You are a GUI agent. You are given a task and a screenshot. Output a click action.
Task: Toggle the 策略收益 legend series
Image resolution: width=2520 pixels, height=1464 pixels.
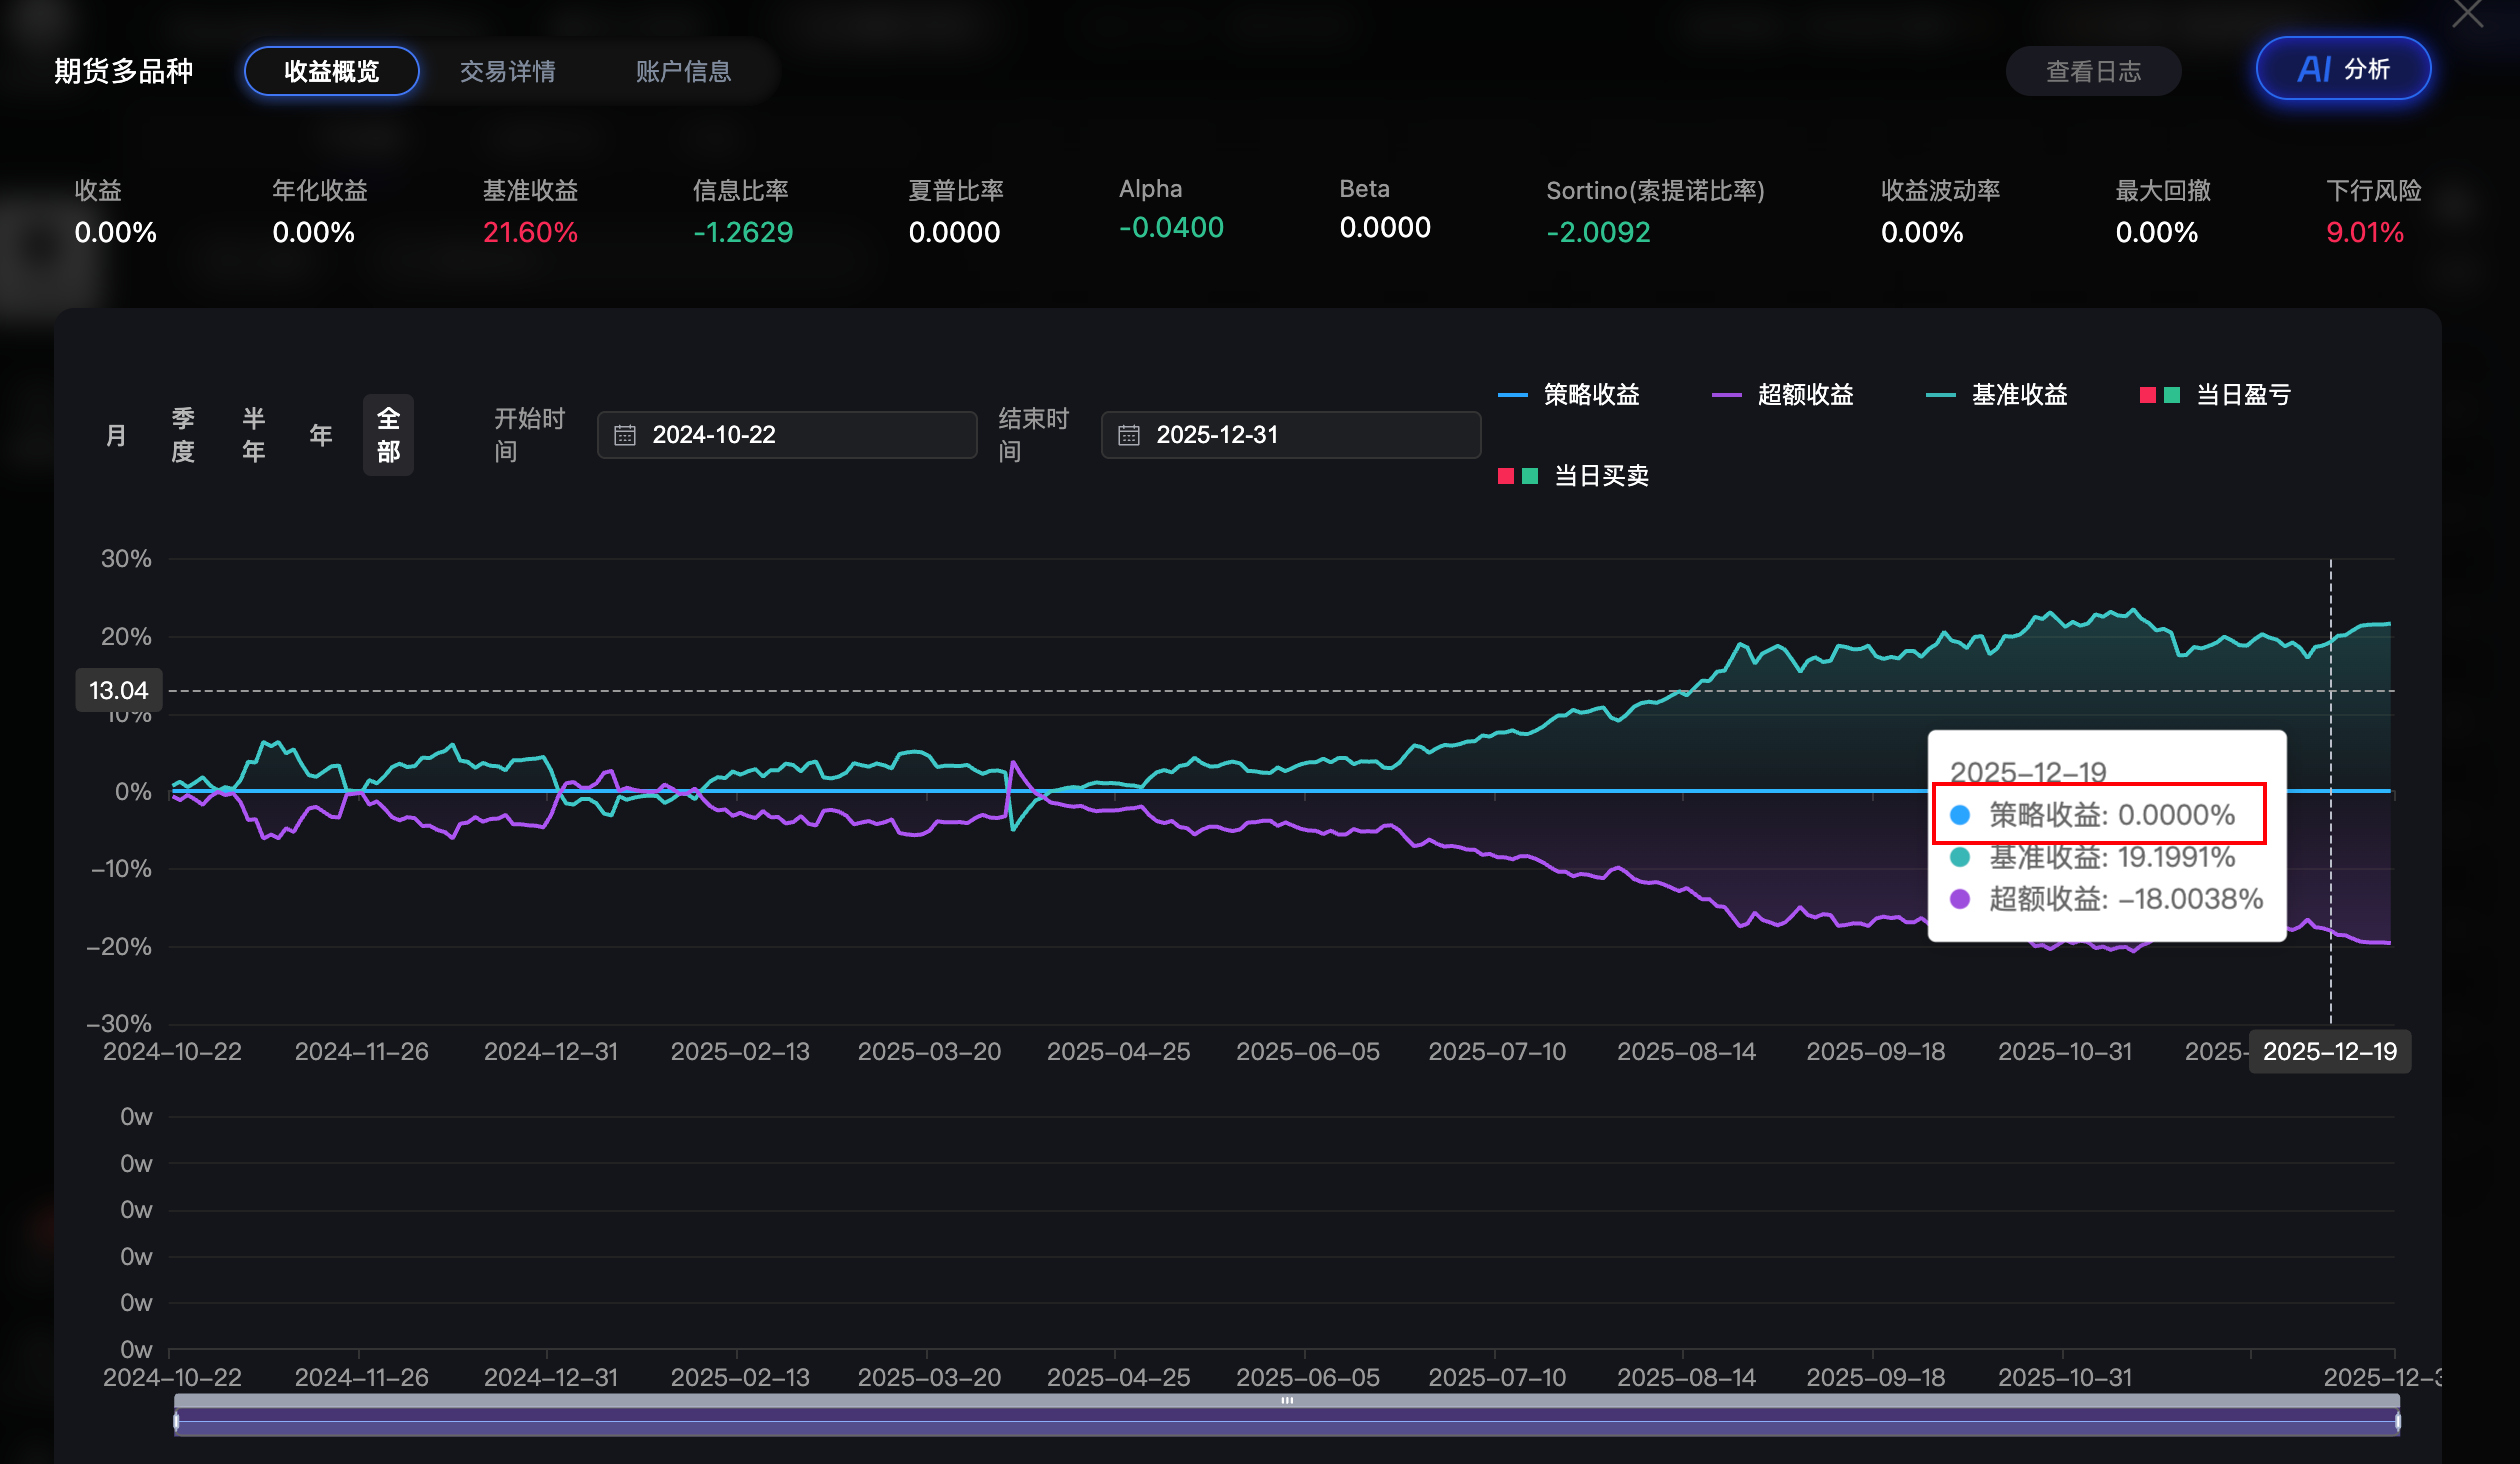[1569, 395]
